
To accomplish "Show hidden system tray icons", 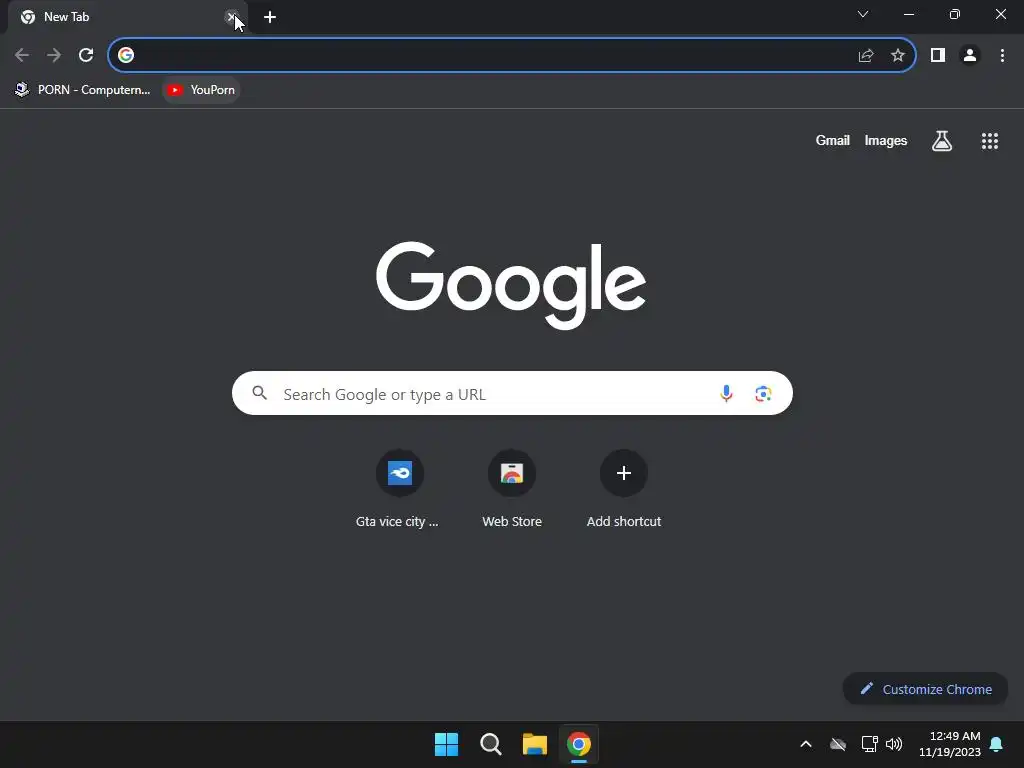I will coord(806,744).
